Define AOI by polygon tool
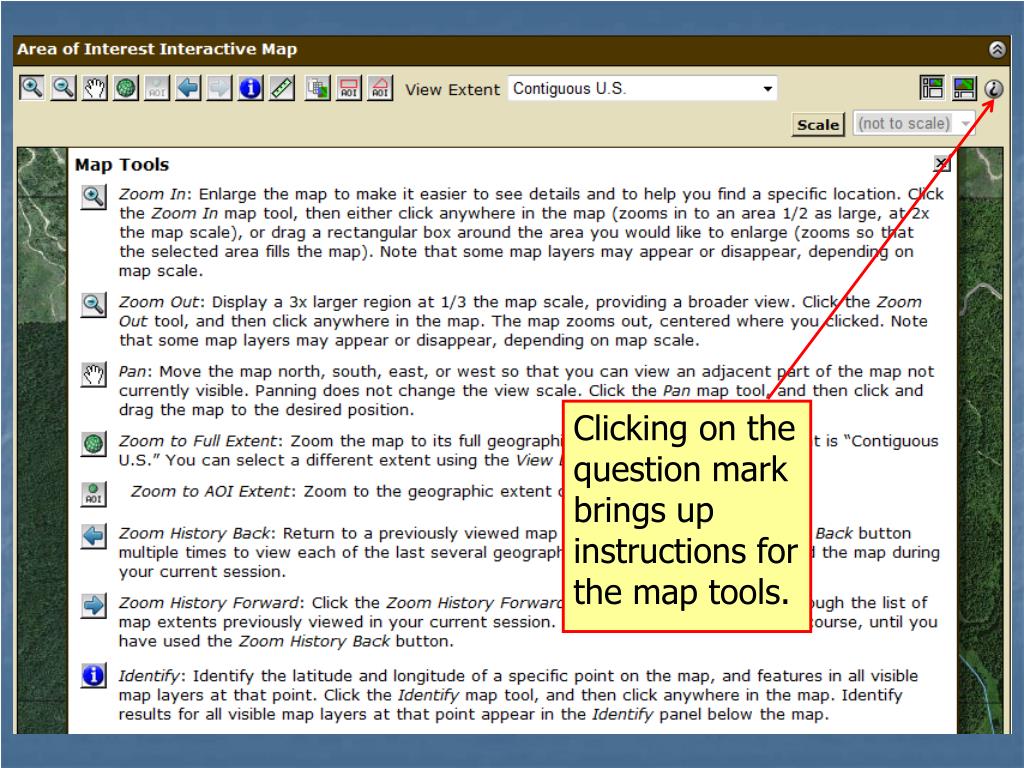 (381, 88)
